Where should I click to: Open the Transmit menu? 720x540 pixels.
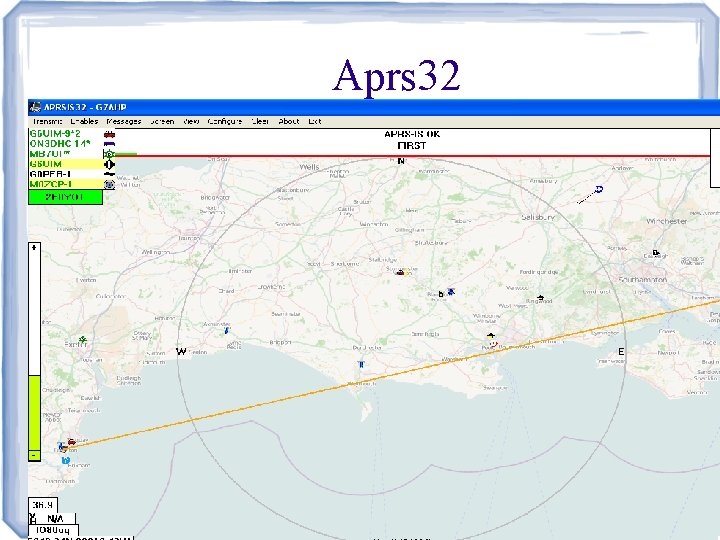(48, 122)
